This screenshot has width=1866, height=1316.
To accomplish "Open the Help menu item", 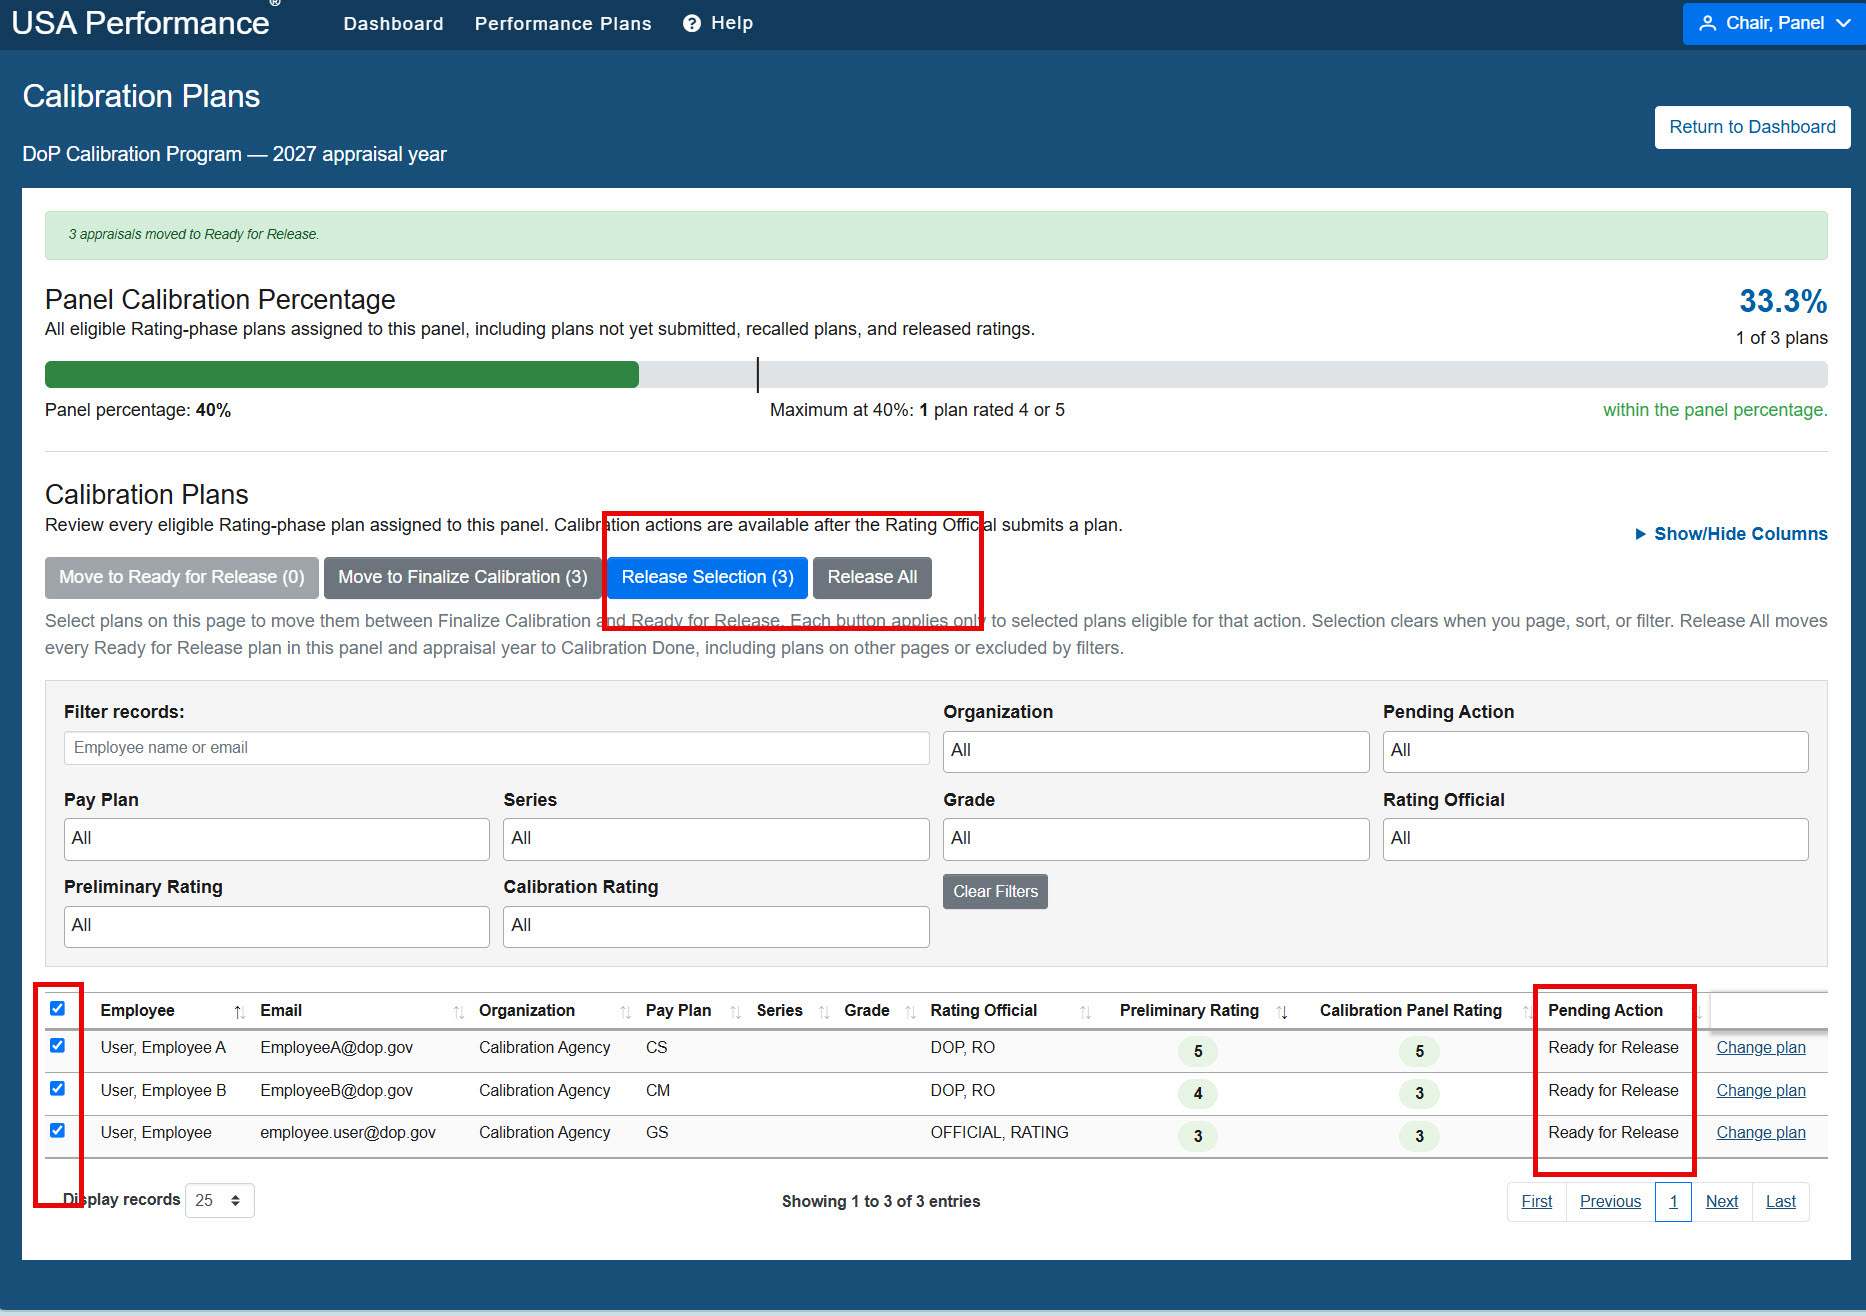I will [718, 23].
